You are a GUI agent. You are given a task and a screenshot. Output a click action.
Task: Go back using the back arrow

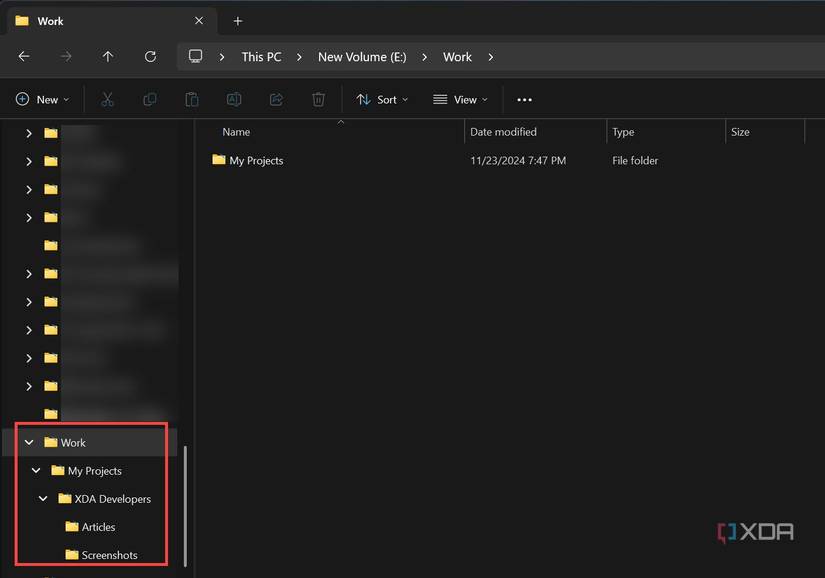click(24, 57)
